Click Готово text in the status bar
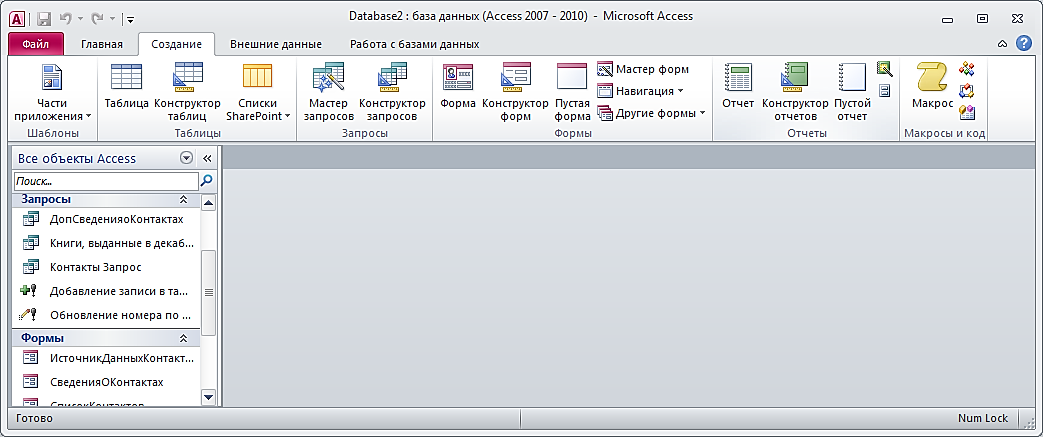 point(35,418)
